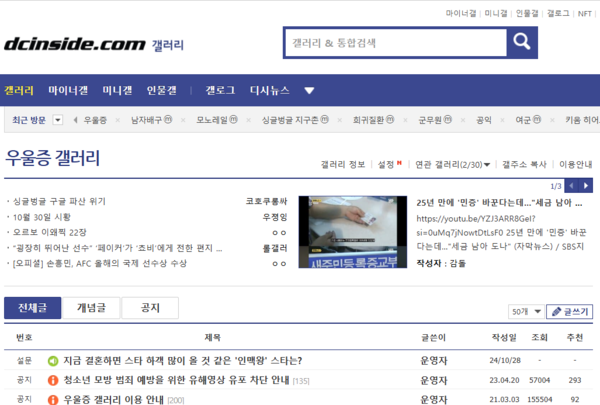Focus the 갤러리 & 통합검색 search field
Screen dimensions: 600x405
[x=393, y=43]
